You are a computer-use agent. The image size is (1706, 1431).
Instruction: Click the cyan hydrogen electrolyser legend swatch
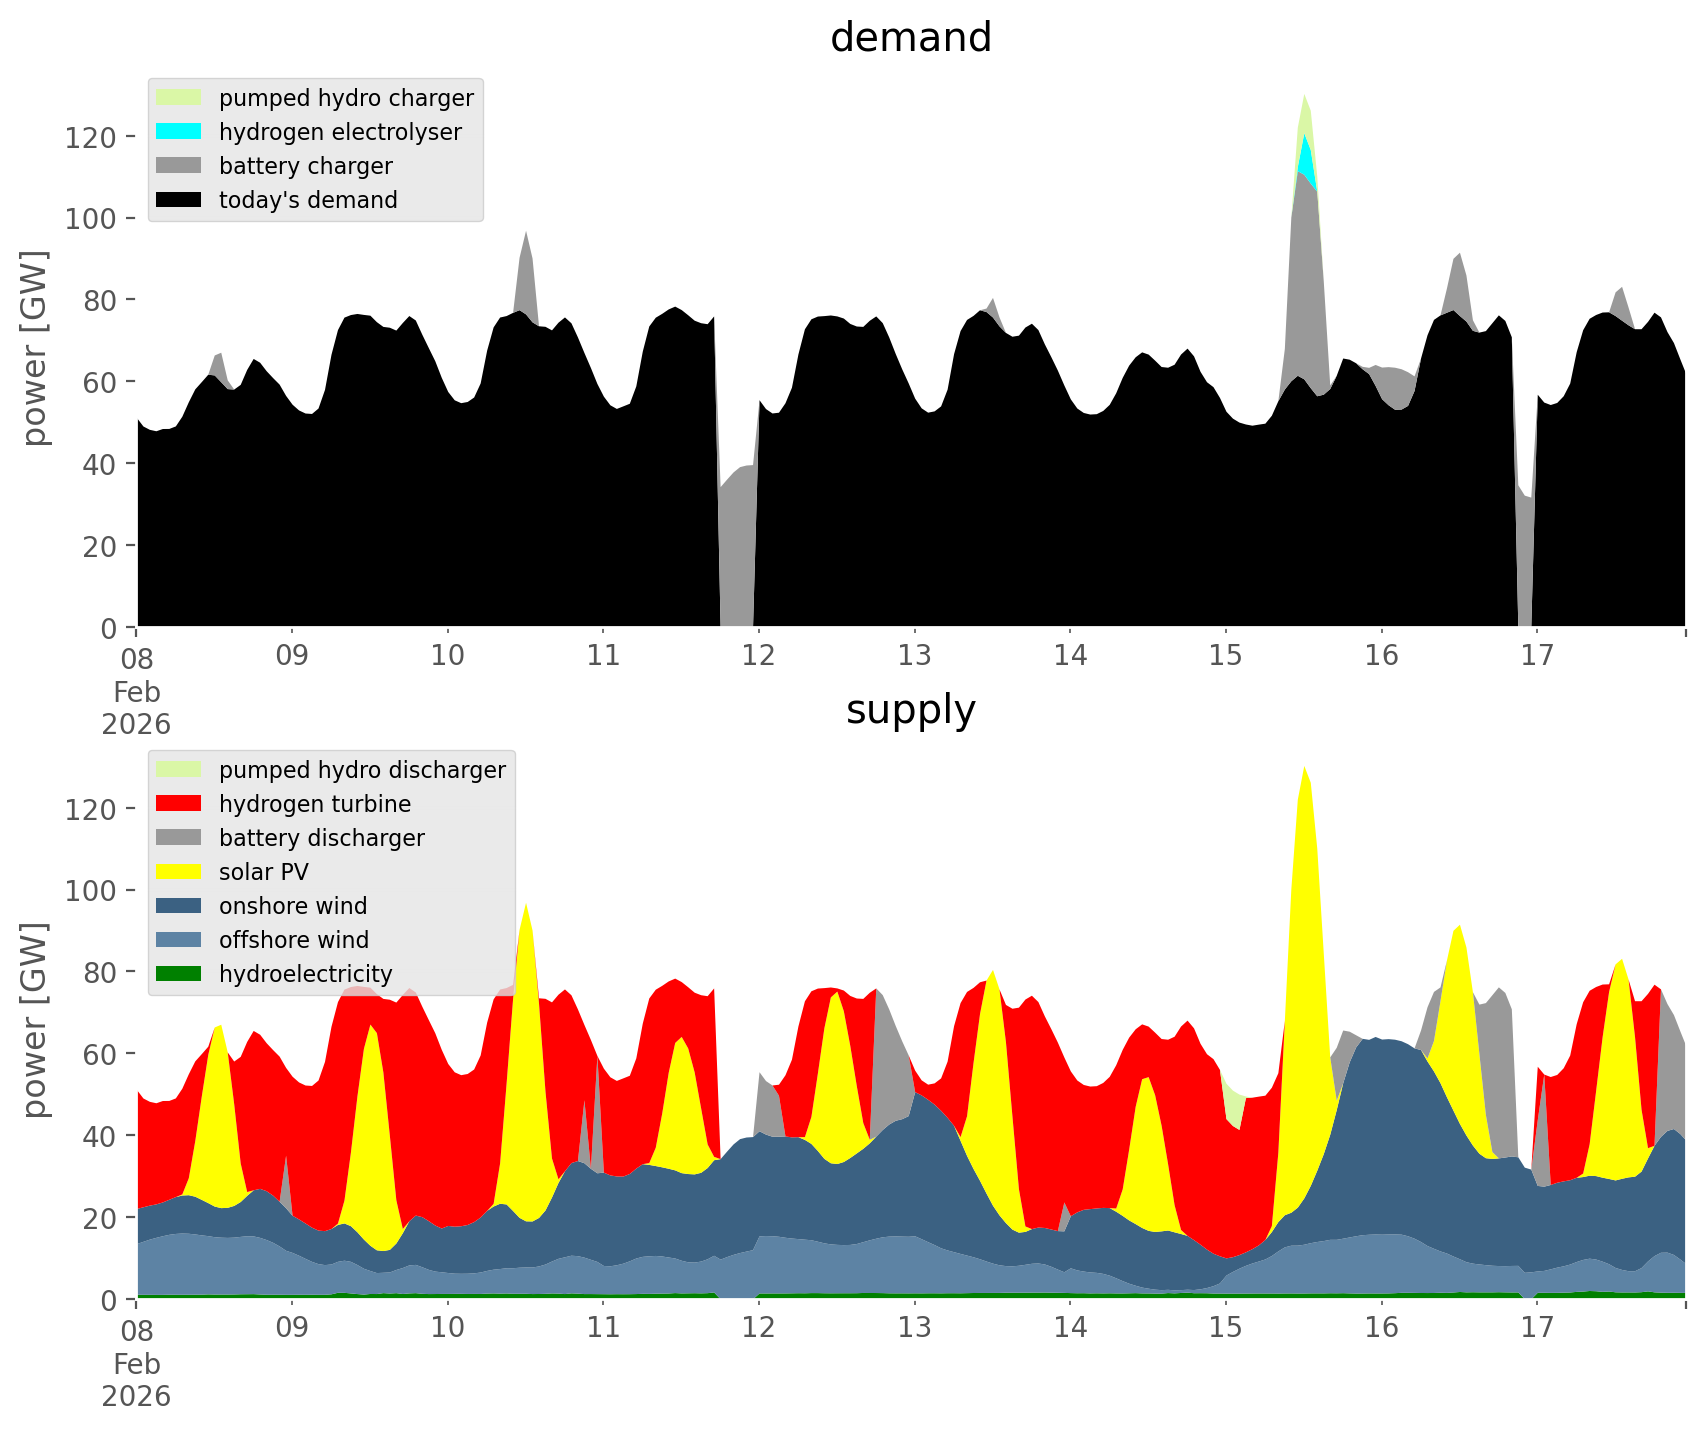[179, 132]
